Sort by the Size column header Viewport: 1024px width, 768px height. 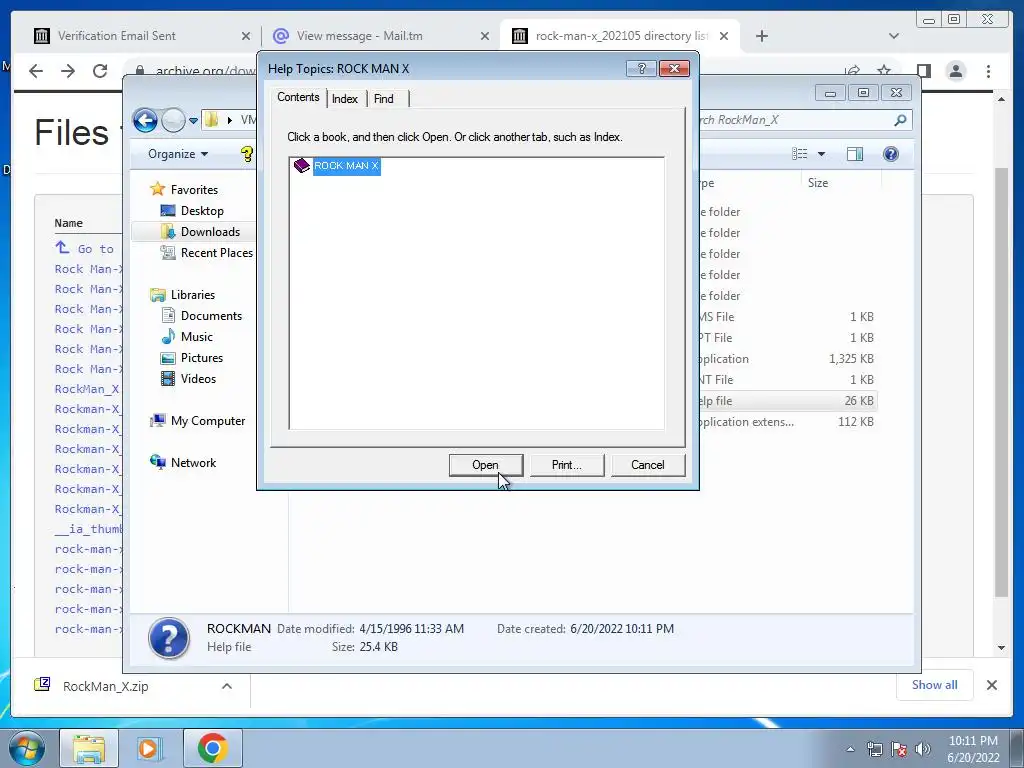pyautogui.click(x=818, y=183)
